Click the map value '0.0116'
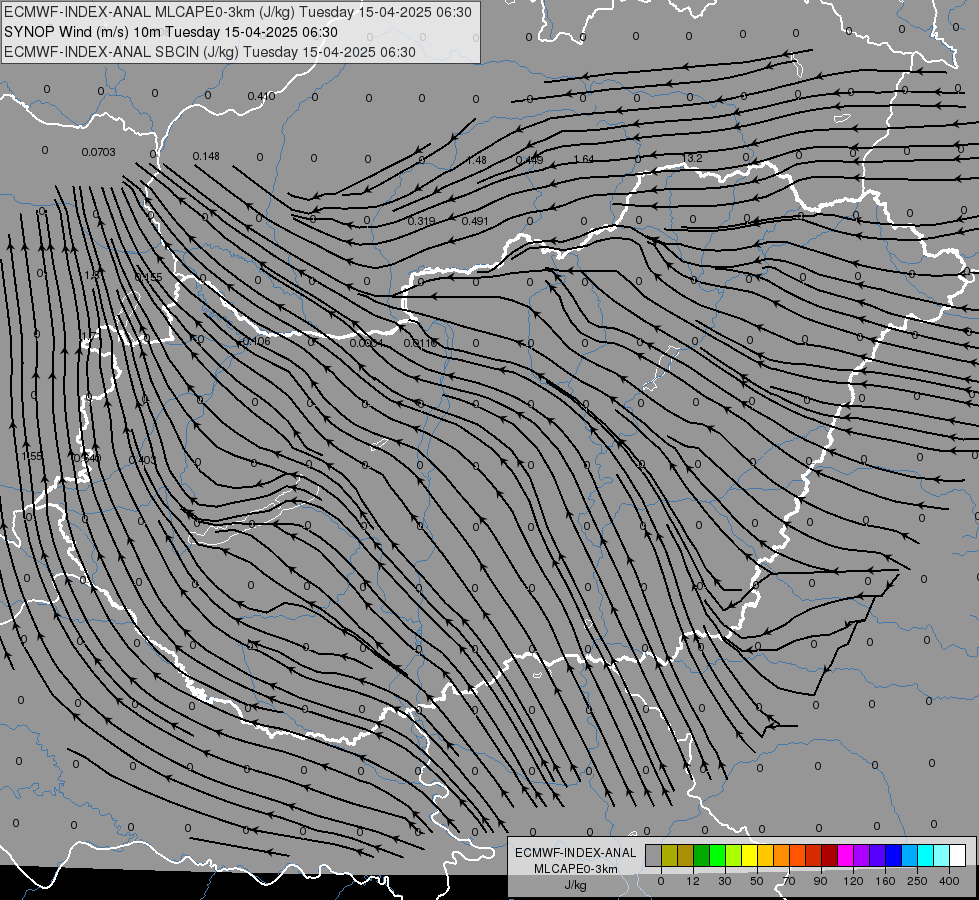The height and width of the screenshot is (900, 979). pyautogui.click(x=420, y=343)
